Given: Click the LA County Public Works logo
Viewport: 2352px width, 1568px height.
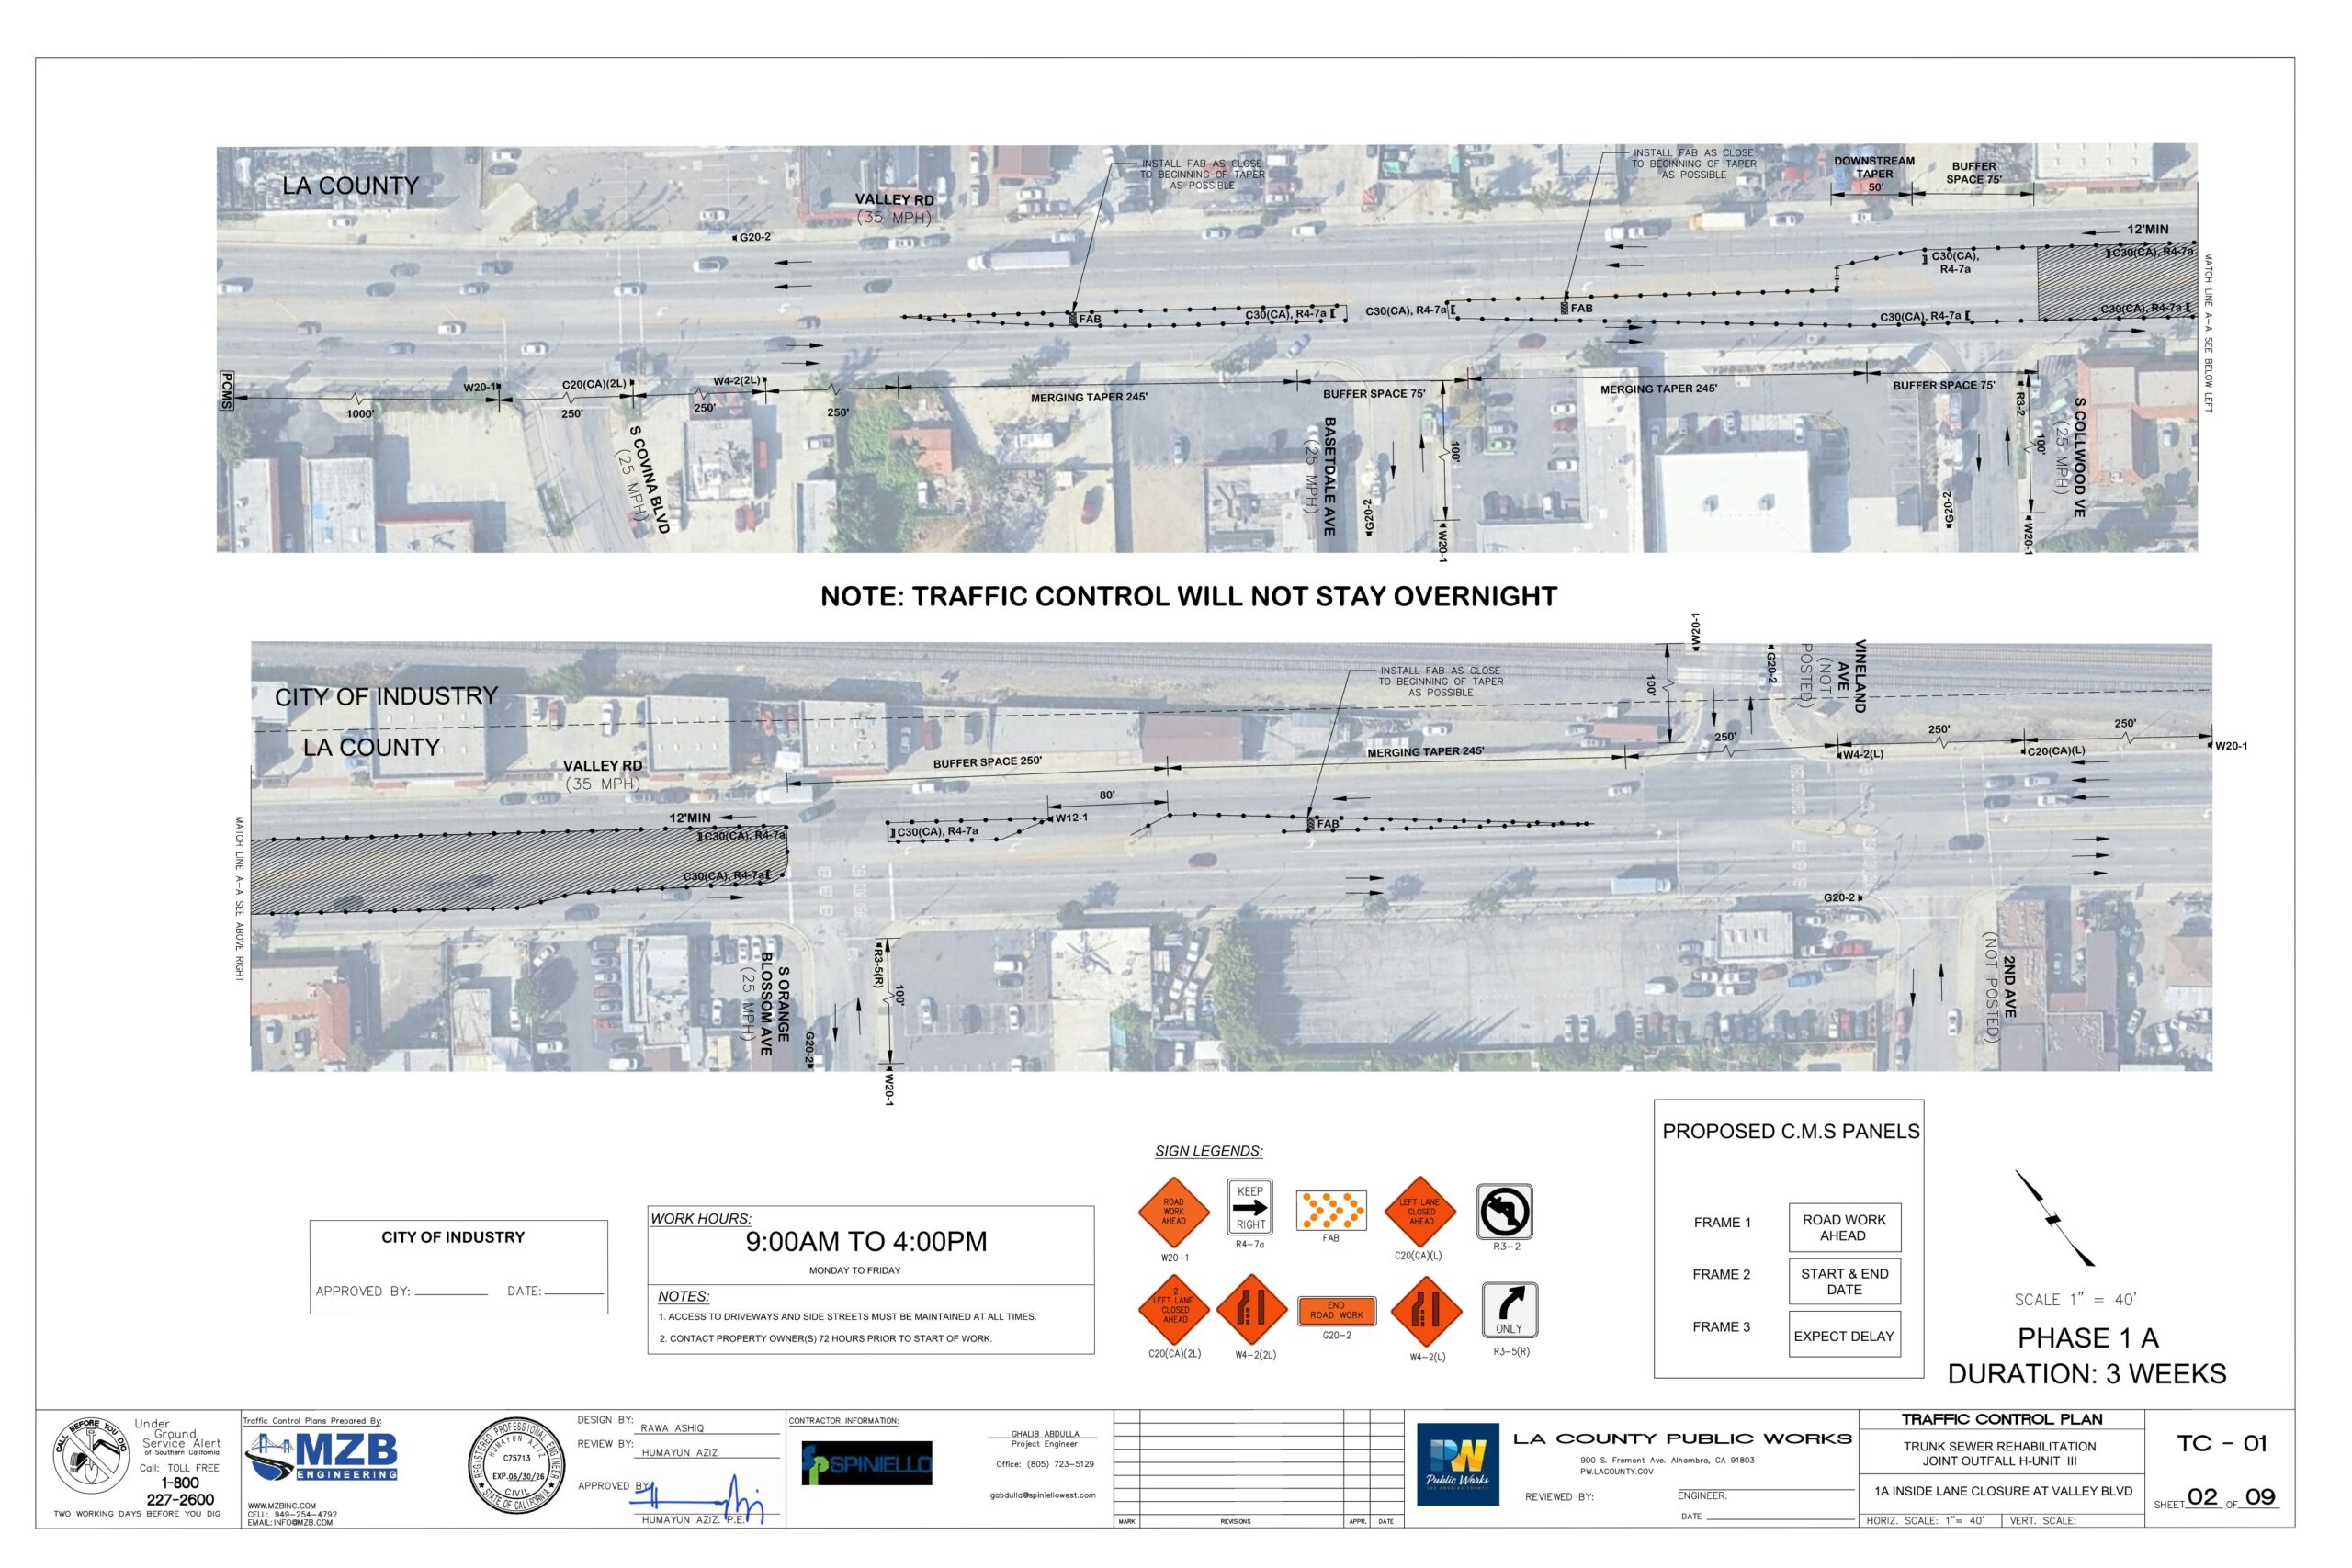Looking at the screenshot, I should [x=1457, y=1463].
